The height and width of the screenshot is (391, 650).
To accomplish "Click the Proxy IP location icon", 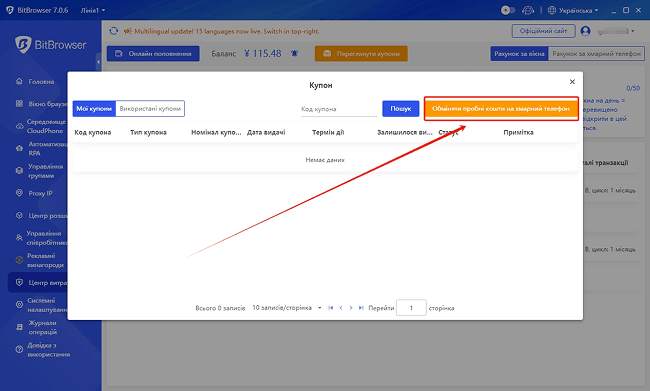I will point(19,193).
